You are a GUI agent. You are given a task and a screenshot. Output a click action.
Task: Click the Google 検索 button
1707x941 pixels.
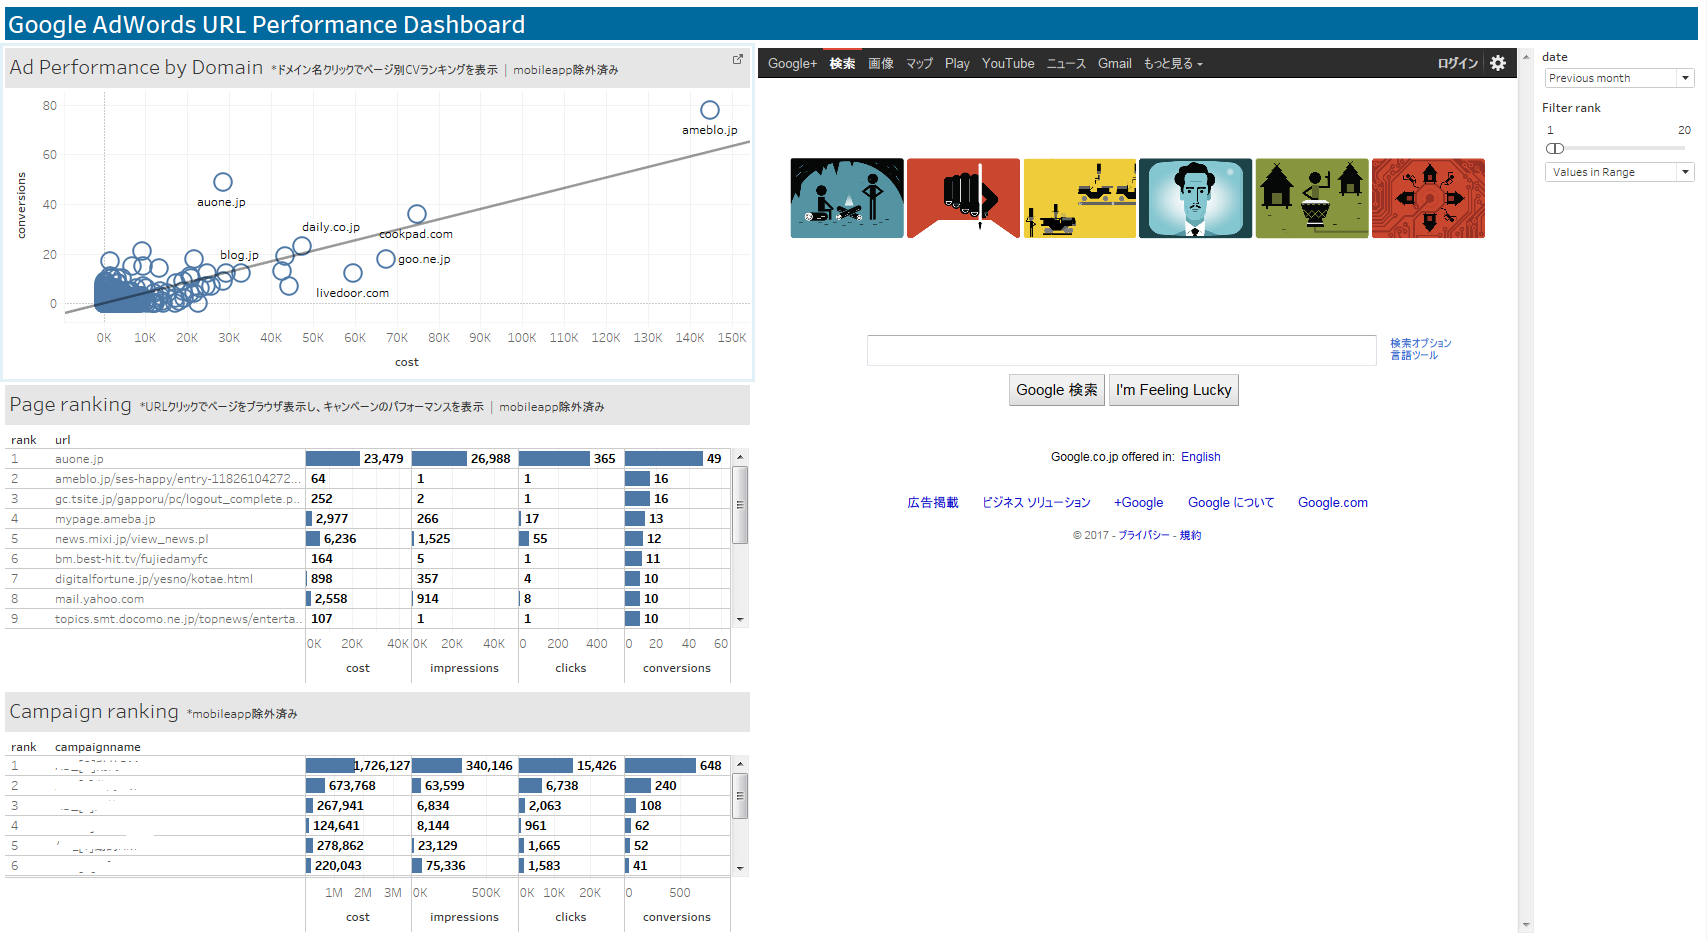pos(1057,390)
